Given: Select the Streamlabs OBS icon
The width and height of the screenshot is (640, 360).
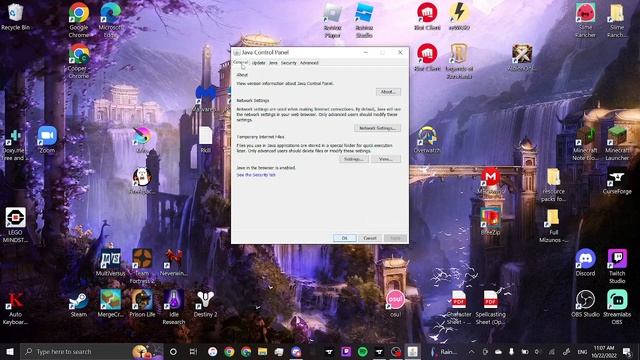Looking at the screenshot, I should [x=617, y=308].
